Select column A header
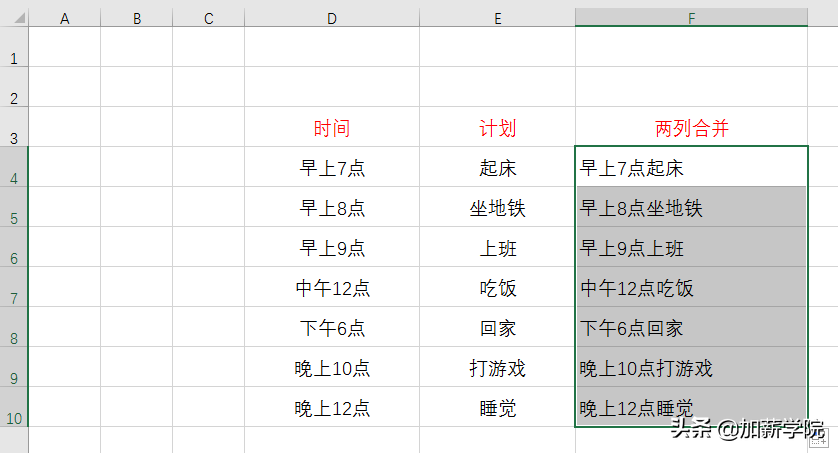 pyautogui.click(x=65, y=19)
